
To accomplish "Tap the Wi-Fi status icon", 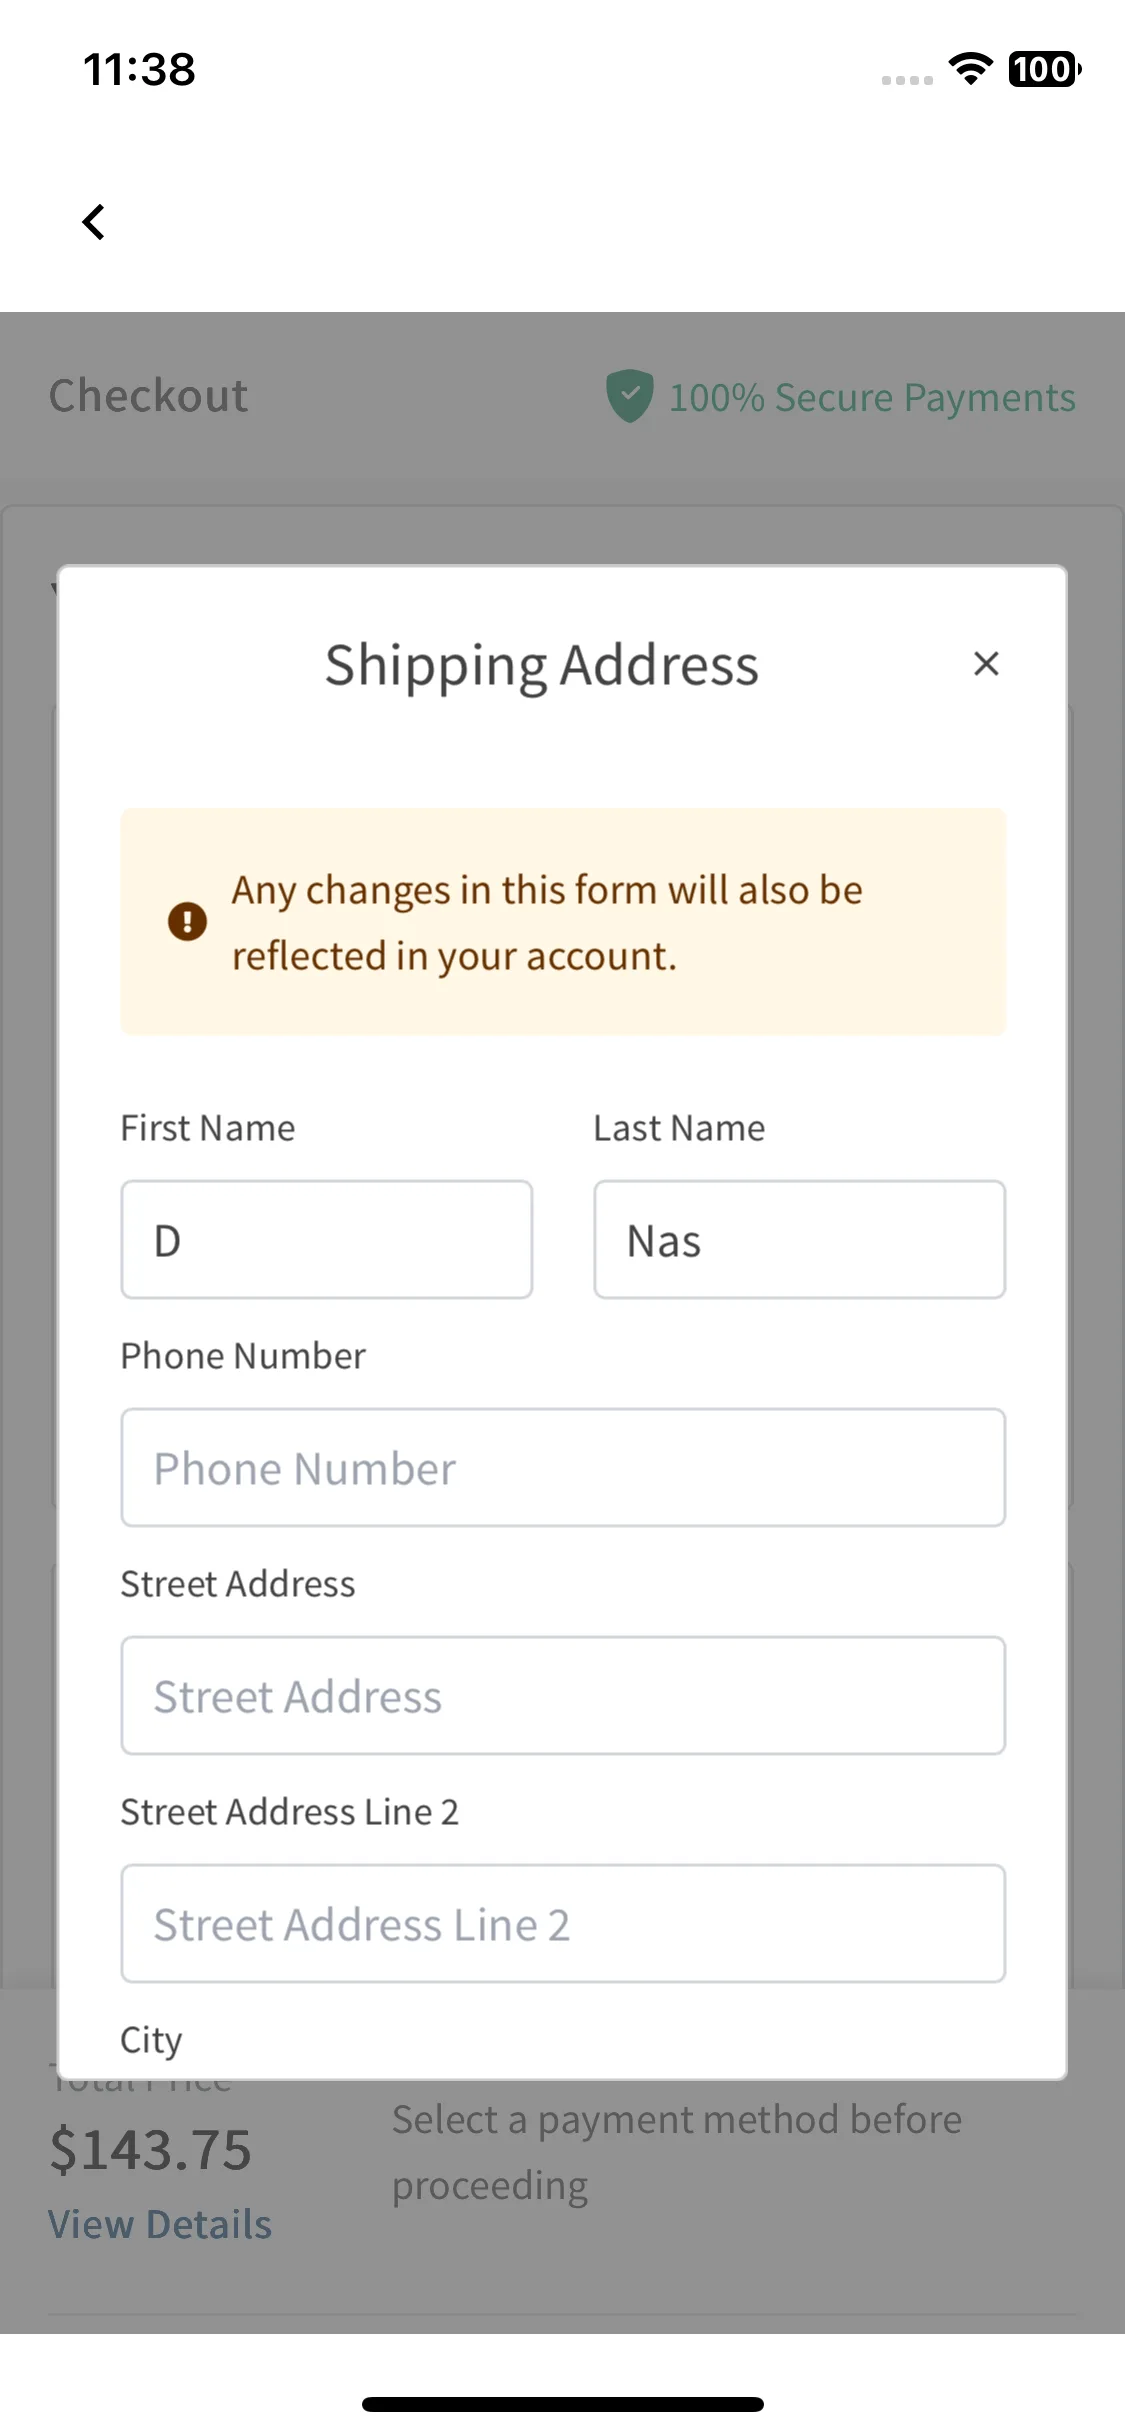I will pyautogui.click(x=970, y=69).
